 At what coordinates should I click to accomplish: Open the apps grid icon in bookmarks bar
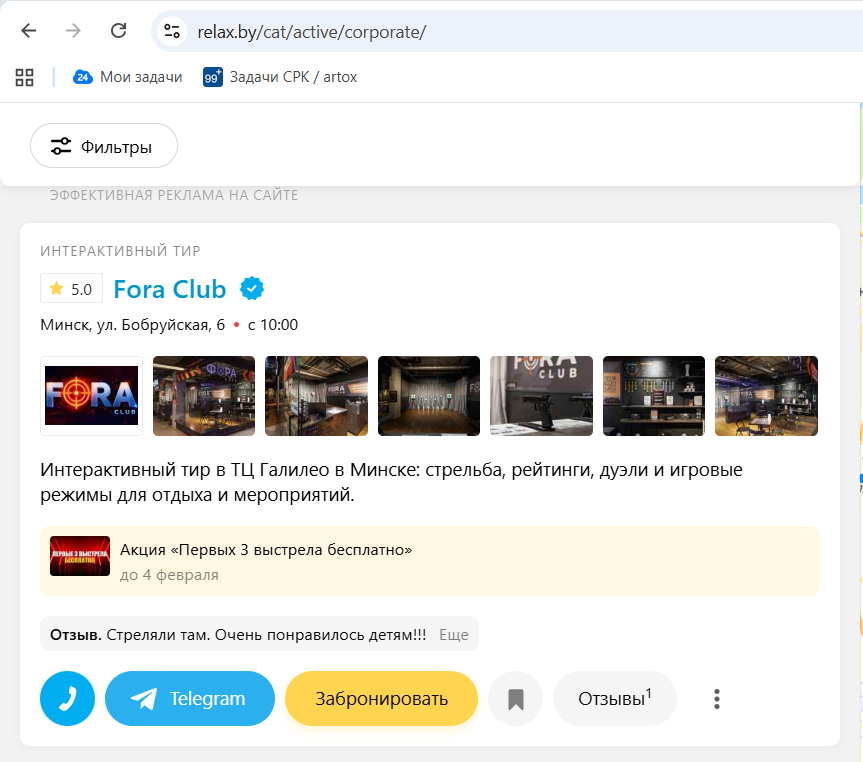(24, 77)
